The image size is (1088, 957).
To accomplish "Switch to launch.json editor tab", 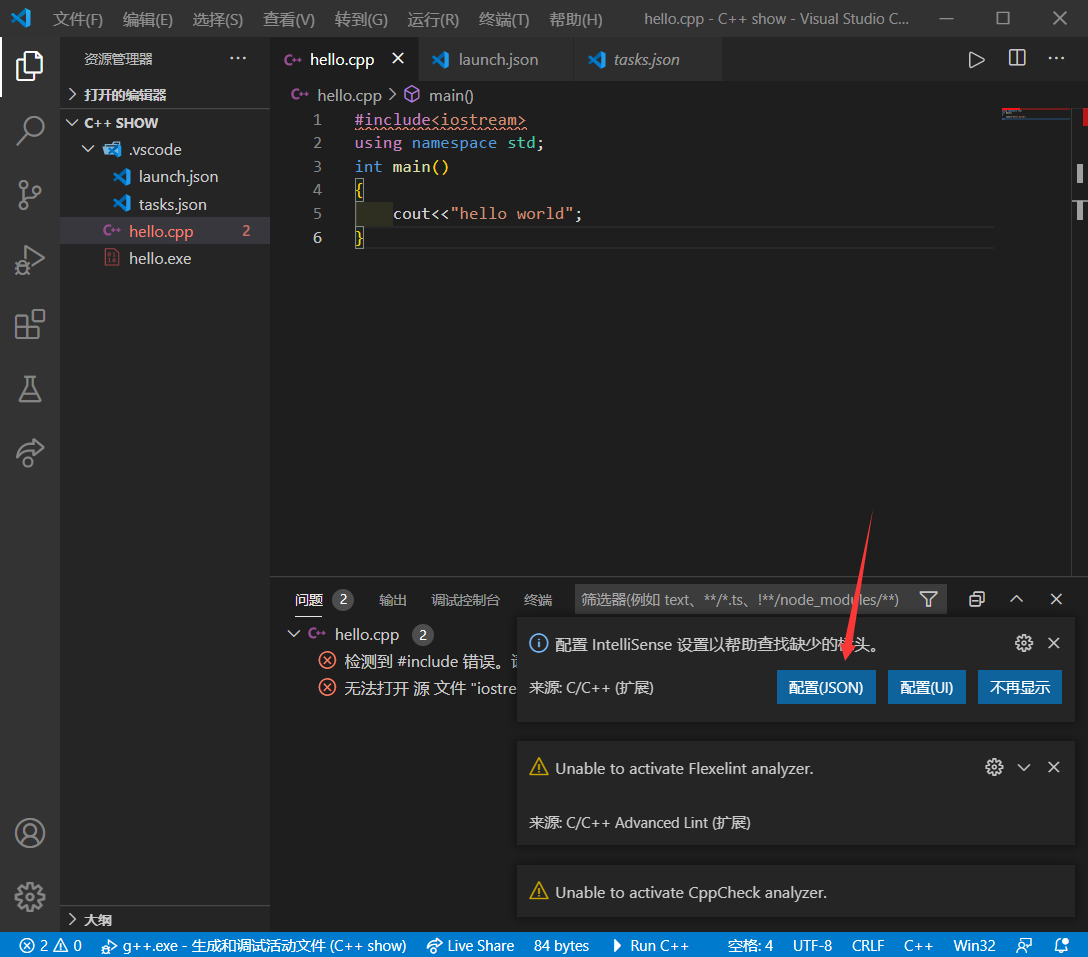I will pyautogui.click(x=496, y=60).
